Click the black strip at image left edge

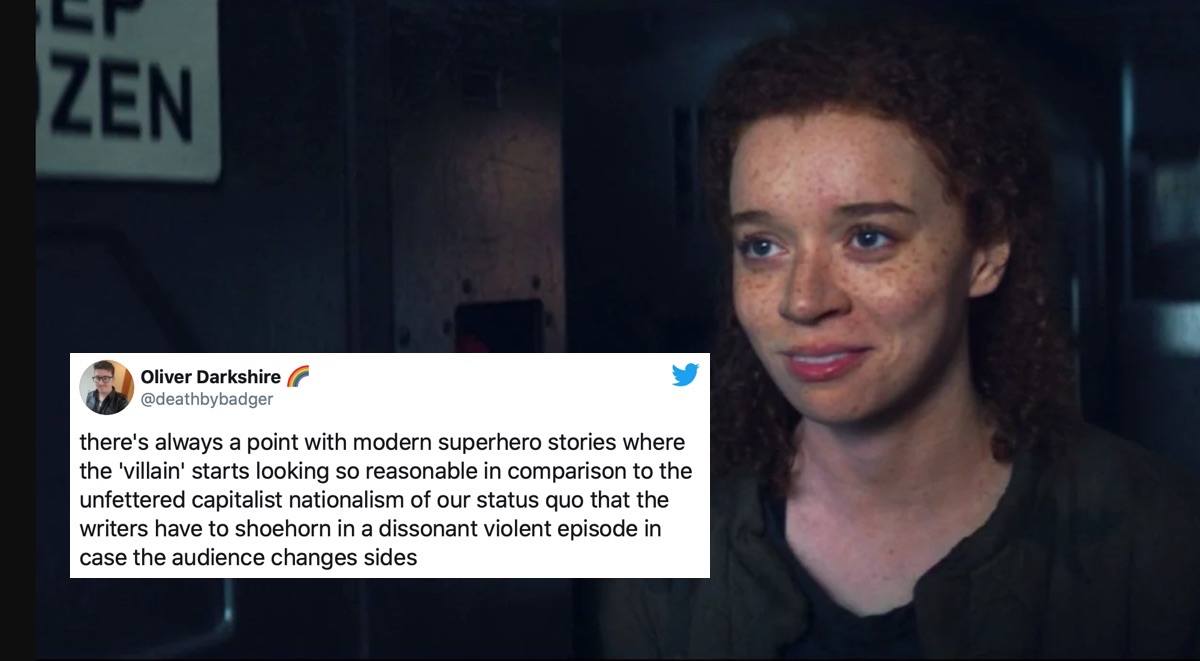click(x=17, y=330)
